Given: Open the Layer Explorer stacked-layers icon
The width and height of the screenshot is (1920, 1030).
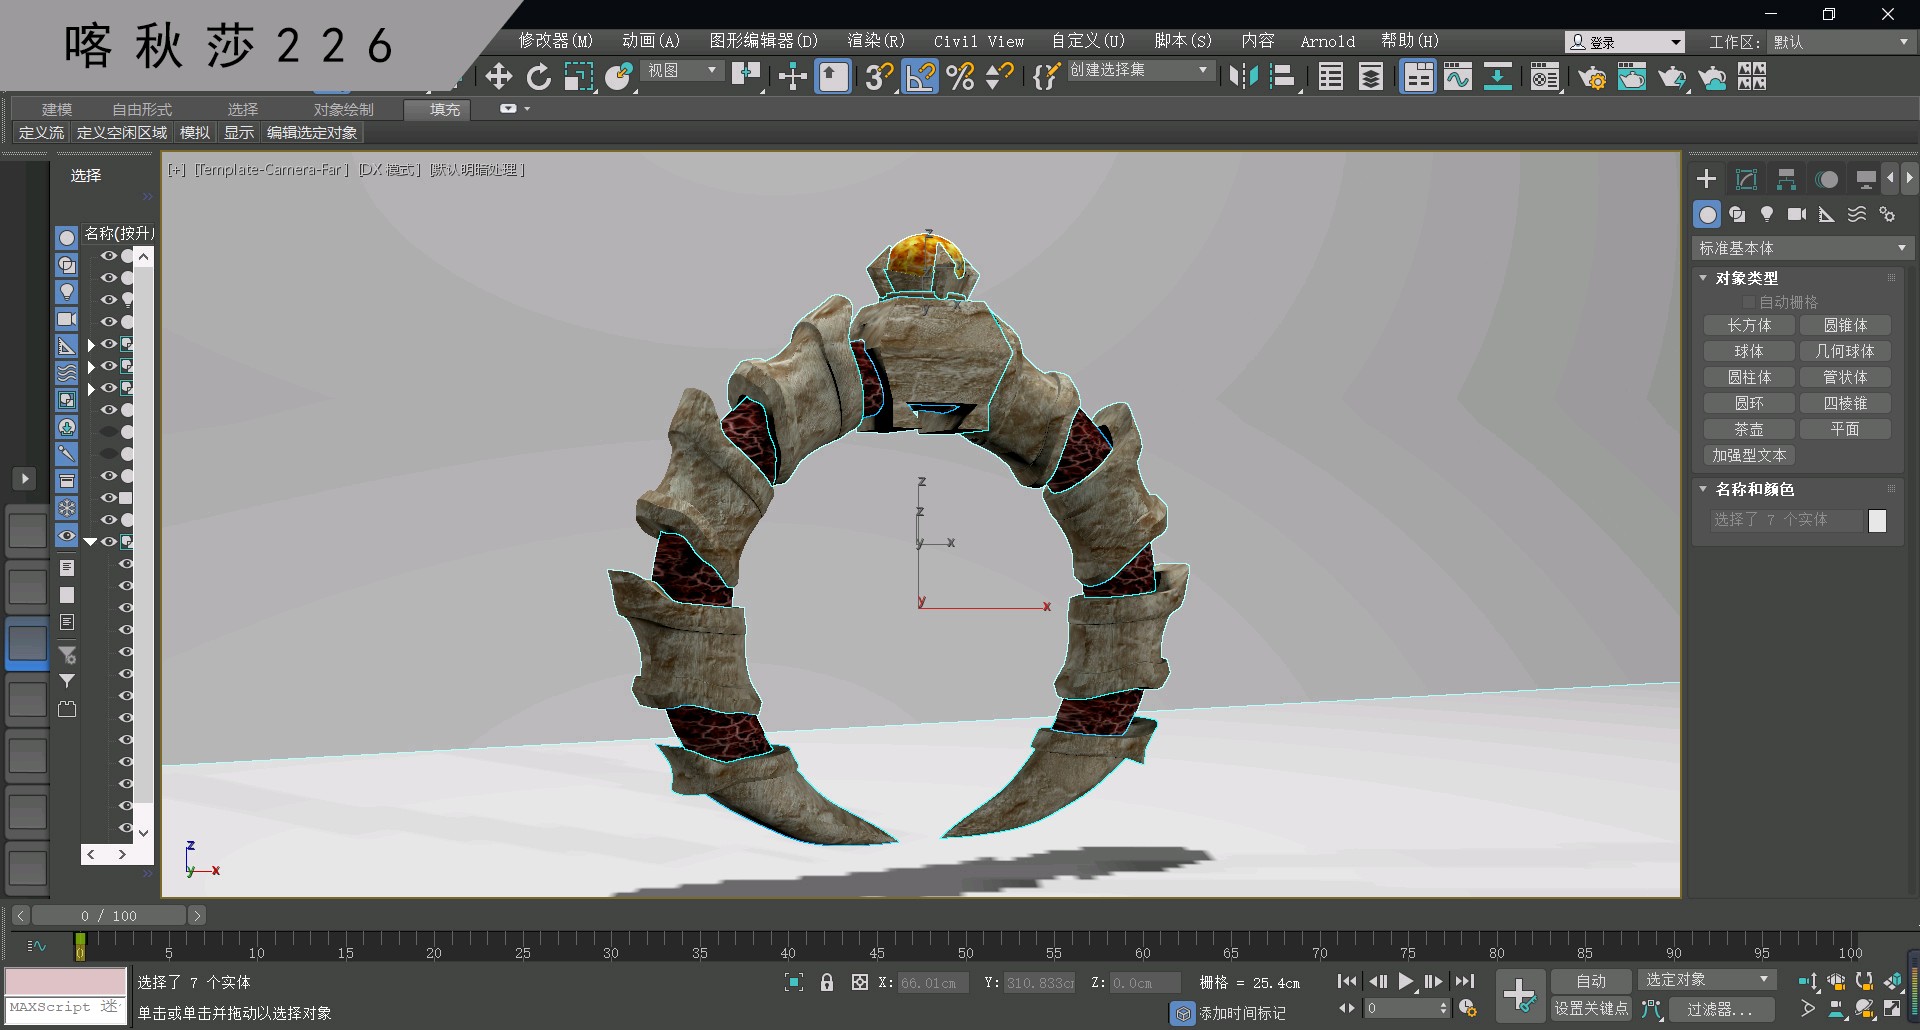Looking at the screenshot, I should click(1371, 77).
